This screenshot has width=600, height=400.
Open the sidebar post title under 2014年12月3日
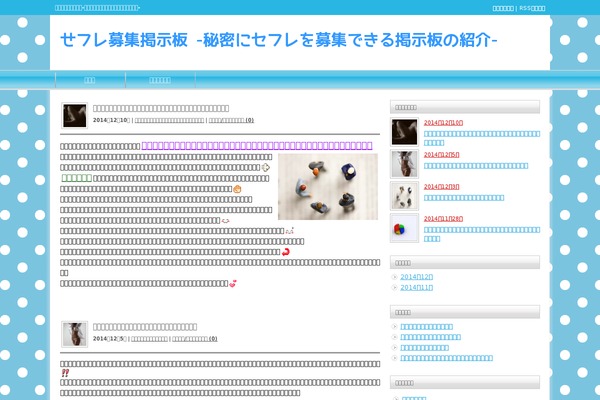pos(464,198)
